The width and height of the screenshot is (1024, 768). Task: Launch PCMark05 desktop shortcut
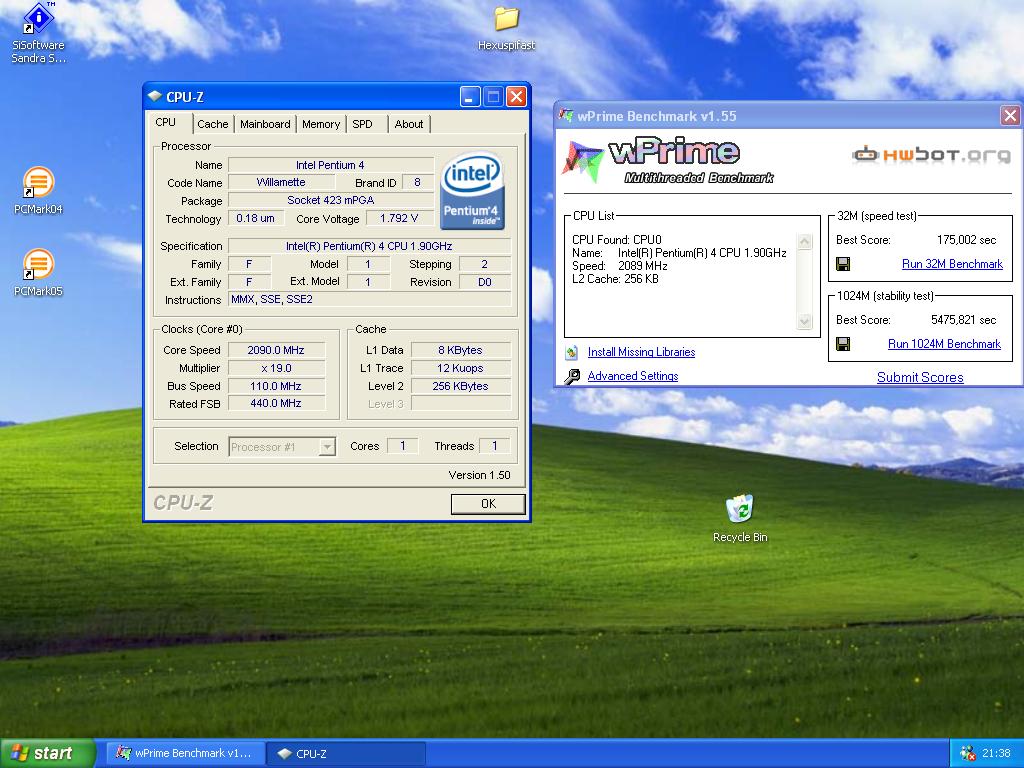[39, 272]
